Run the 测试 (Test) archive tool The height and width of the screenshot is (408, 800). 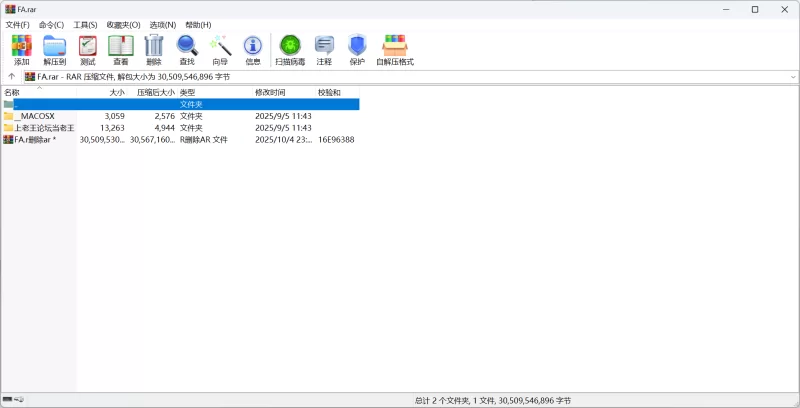pyautogui.click(x=87, y=50)
